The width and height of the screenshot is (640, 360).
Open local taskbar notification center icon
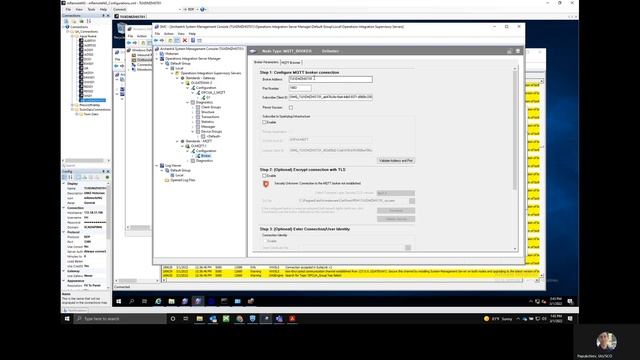[570, 318]
